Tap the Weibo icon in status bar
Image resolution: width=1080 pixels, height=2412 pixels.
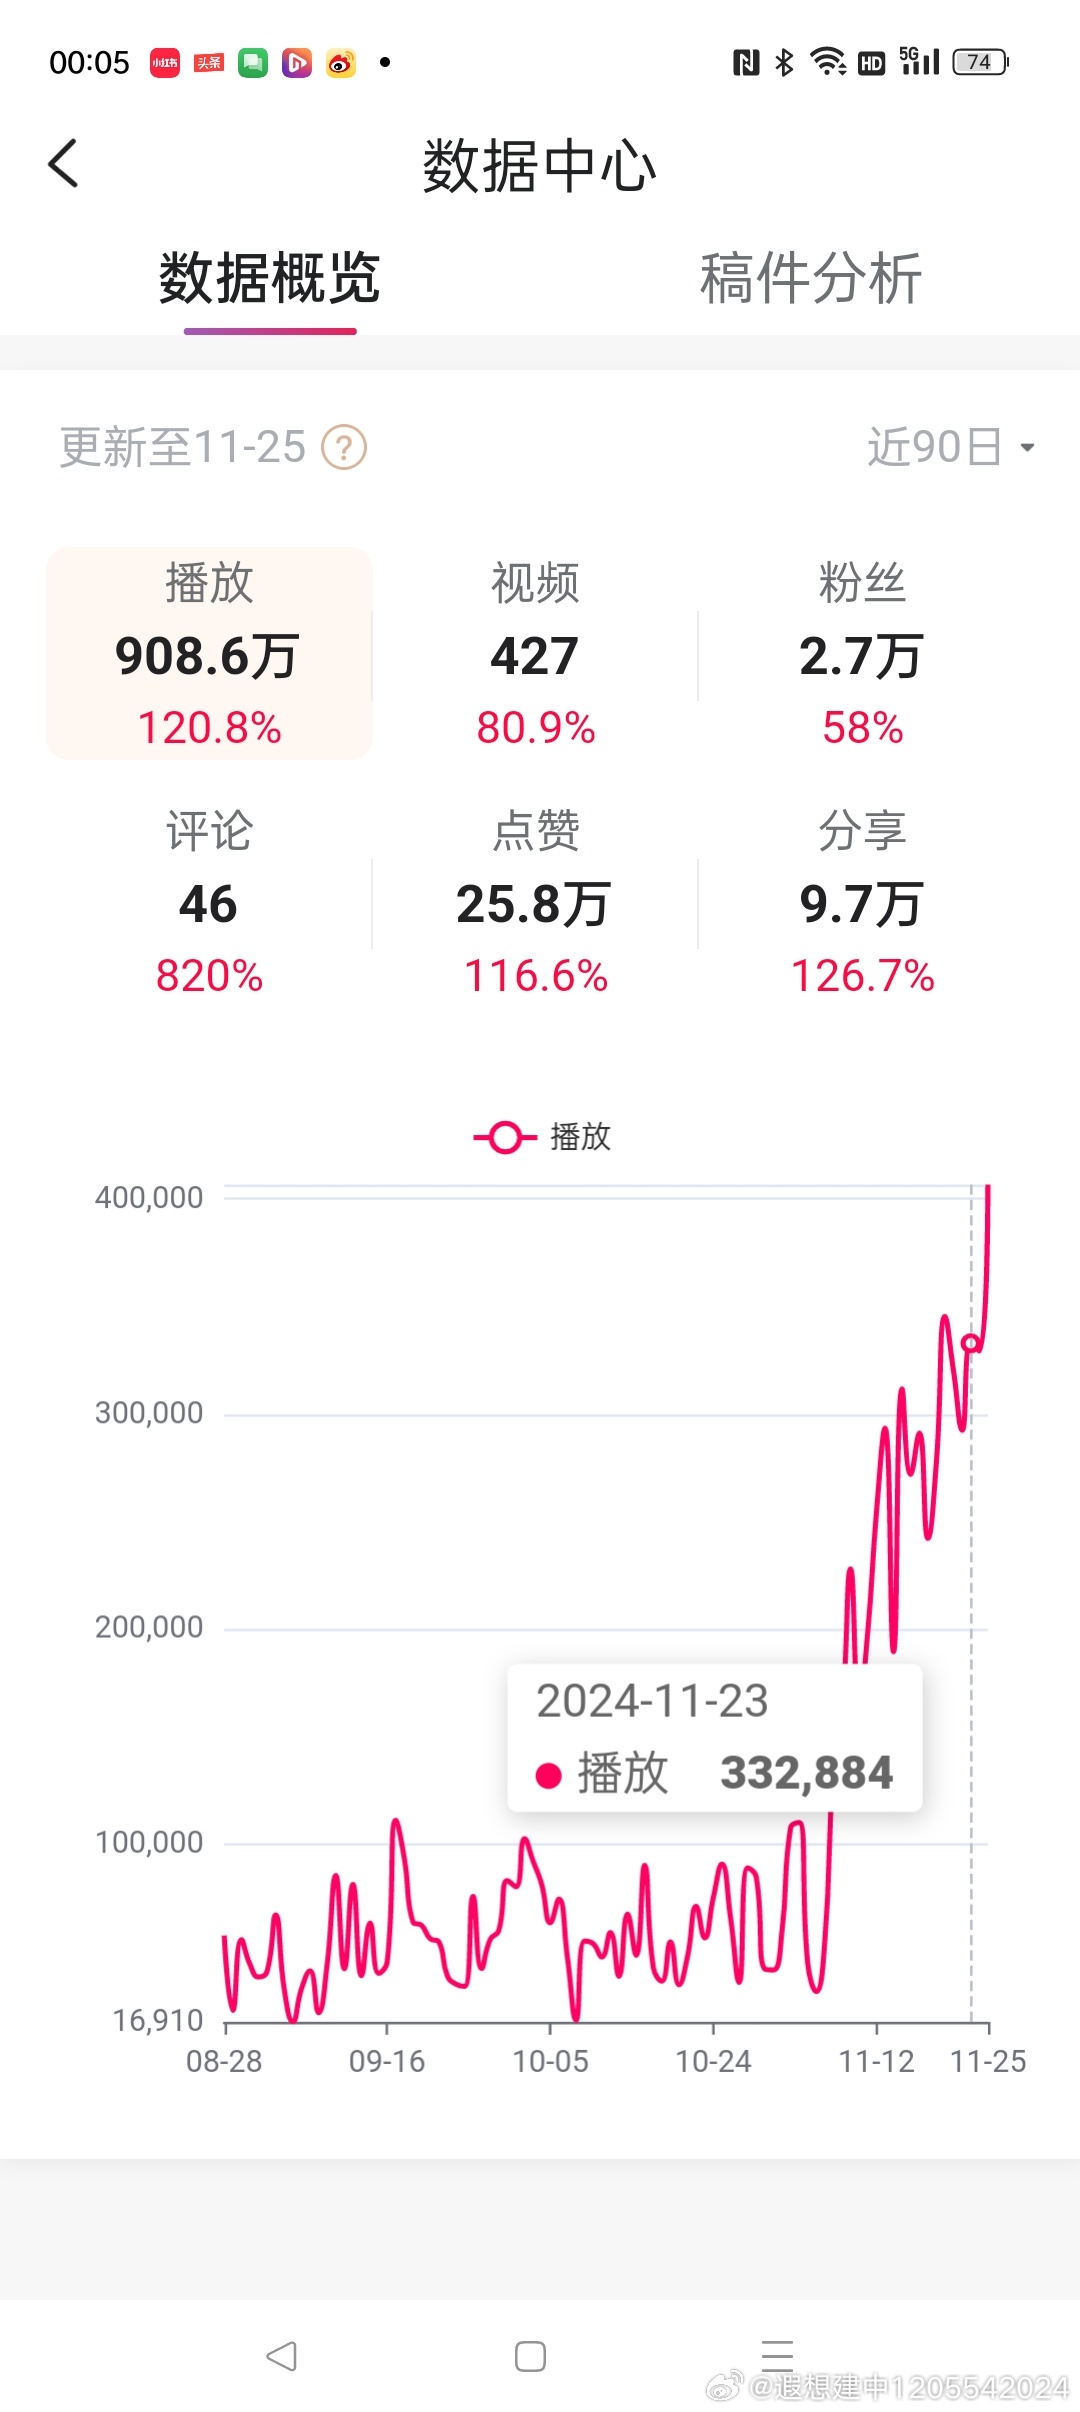tap(341, 63)
